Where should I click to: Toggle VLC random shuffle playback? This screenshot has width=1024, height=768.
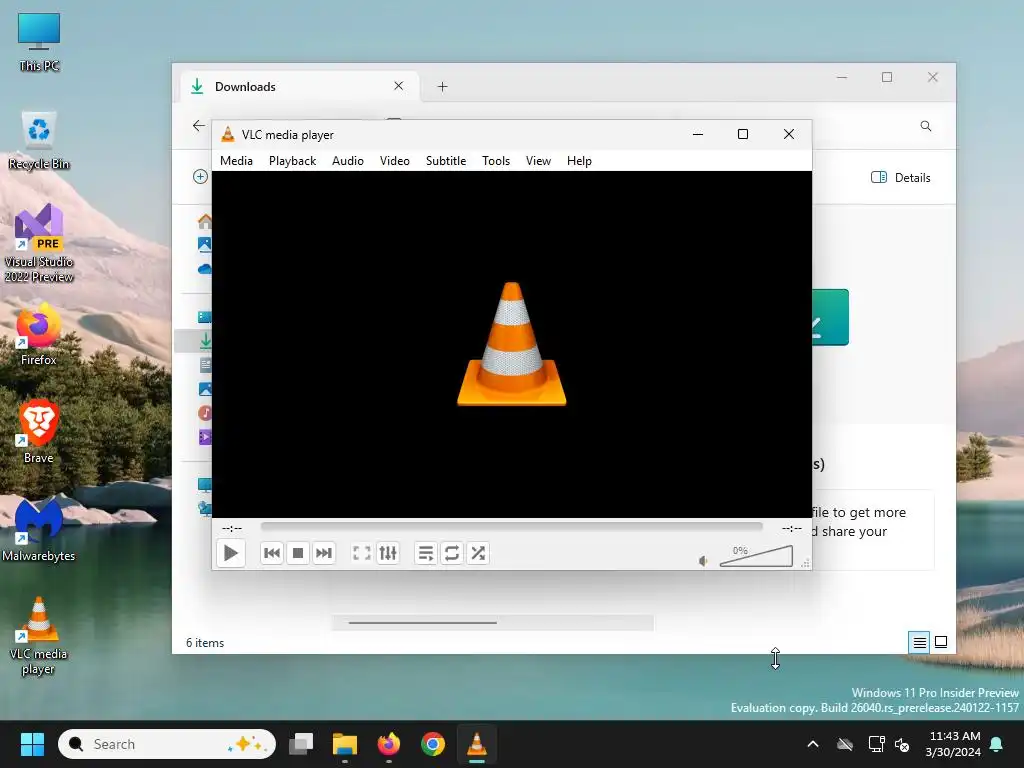tap(478, 553)
